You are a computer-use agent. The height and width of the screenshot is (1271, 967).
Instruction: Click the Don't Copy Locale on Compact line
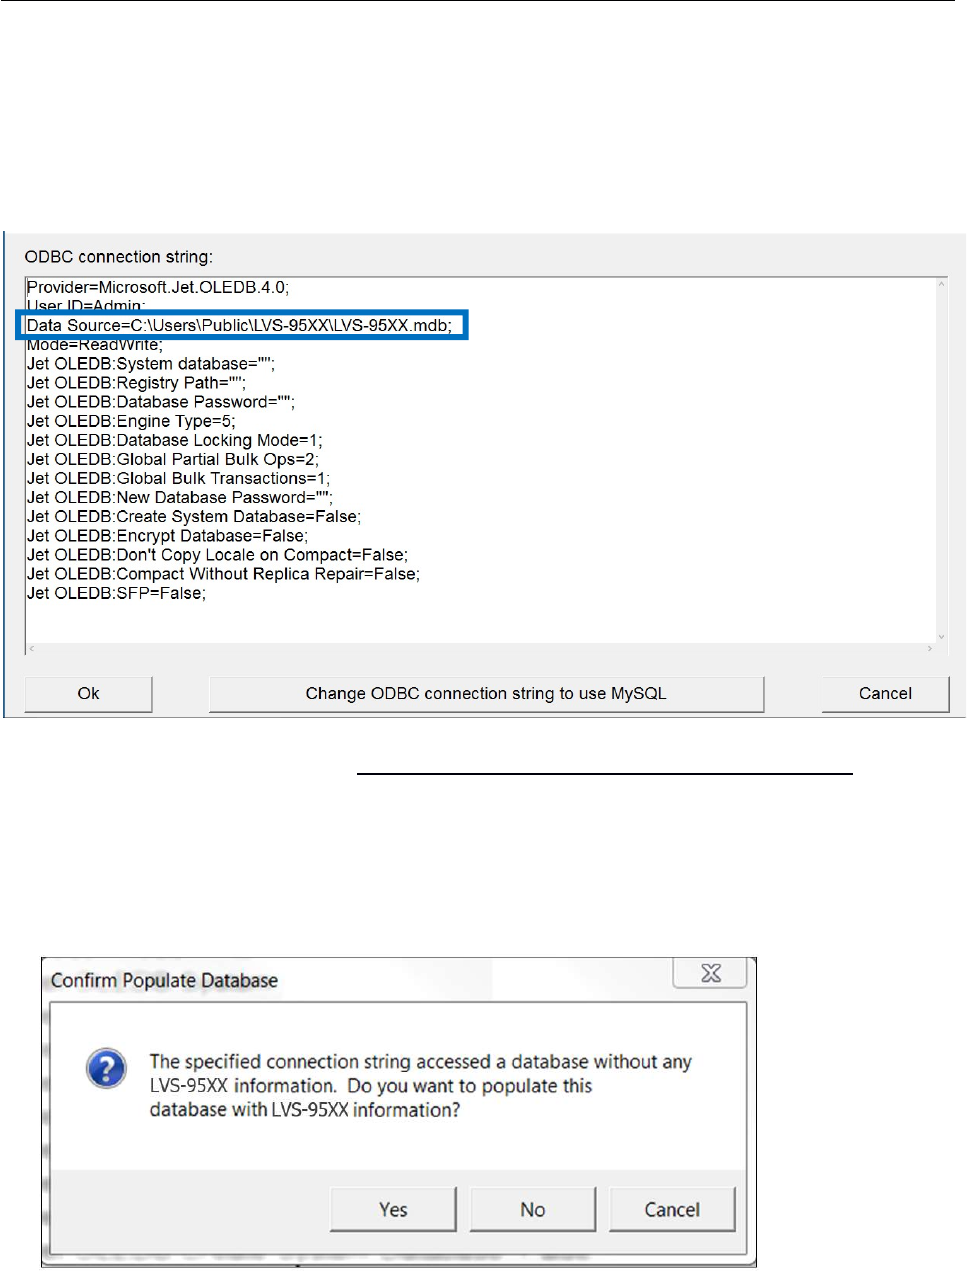coord(218,554)
